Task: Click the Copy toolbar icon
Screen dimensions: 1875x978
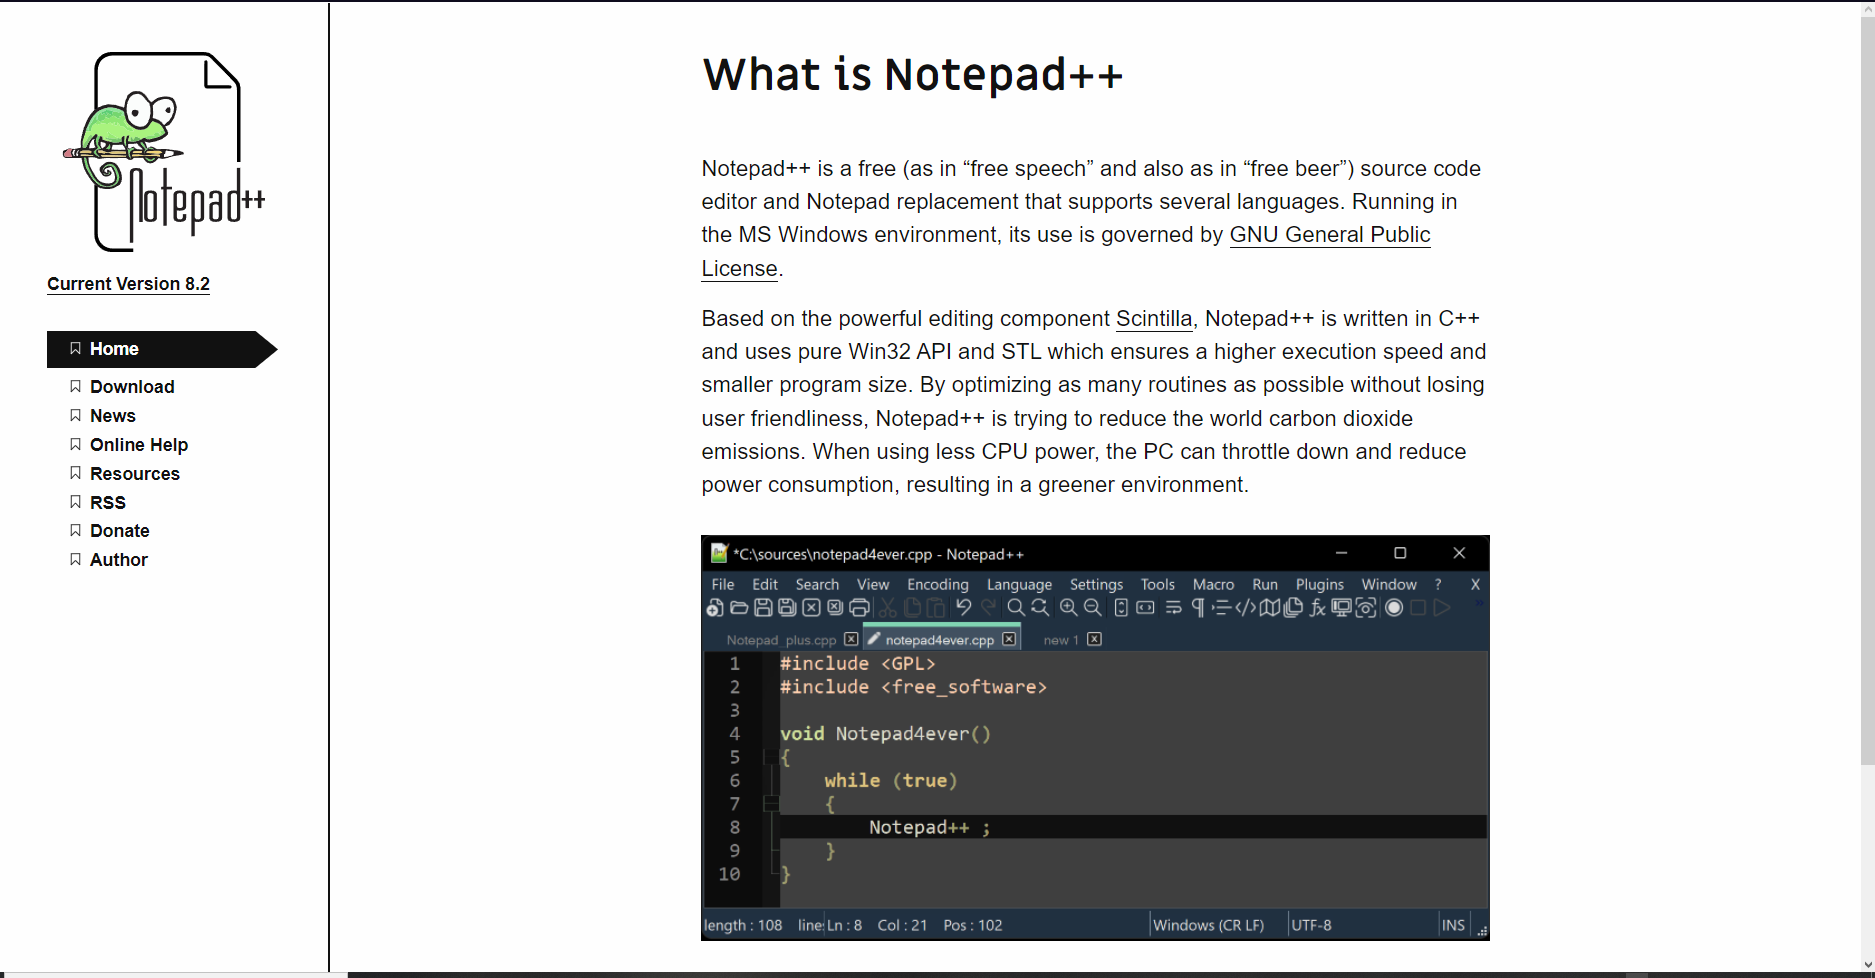Action: (x=912, y=608)
